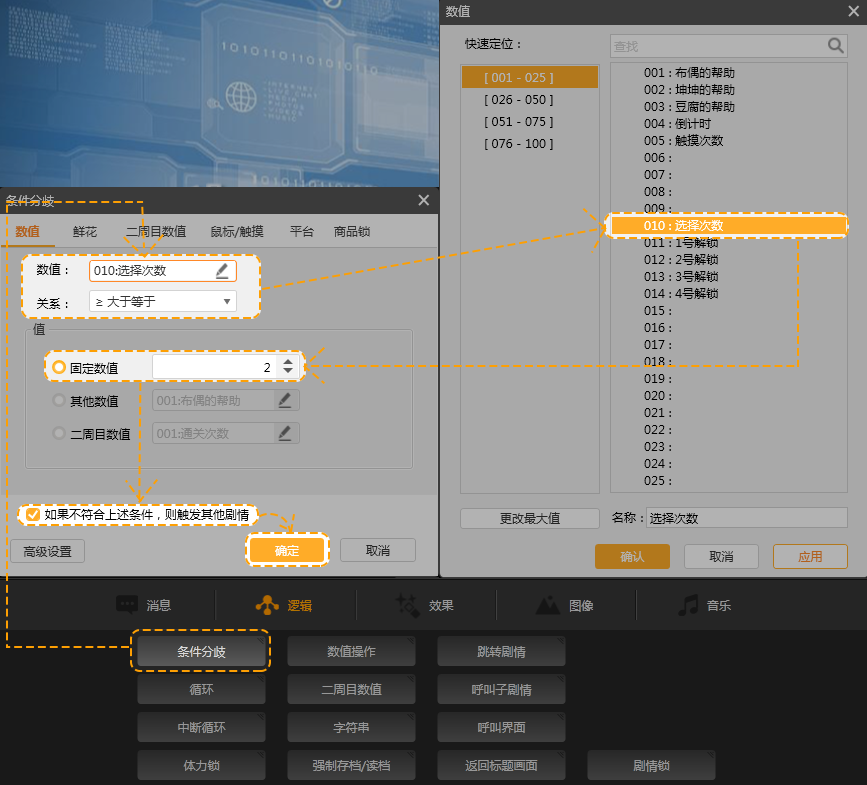The height and width of the screenshot is (785, 867).
Task: Click edit pencil next to 001:通关次数
Action: (x=285, y=433)
